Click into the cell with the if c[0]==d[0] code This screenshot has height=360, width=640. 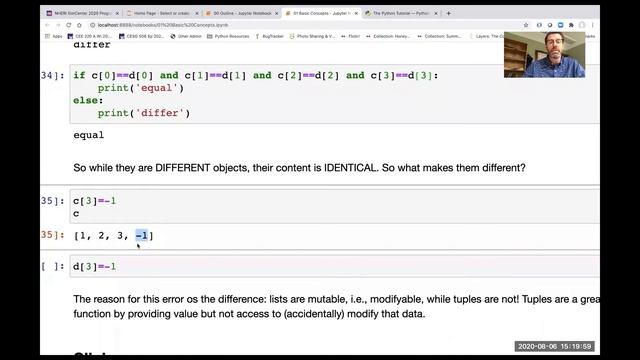coord(335,94)
